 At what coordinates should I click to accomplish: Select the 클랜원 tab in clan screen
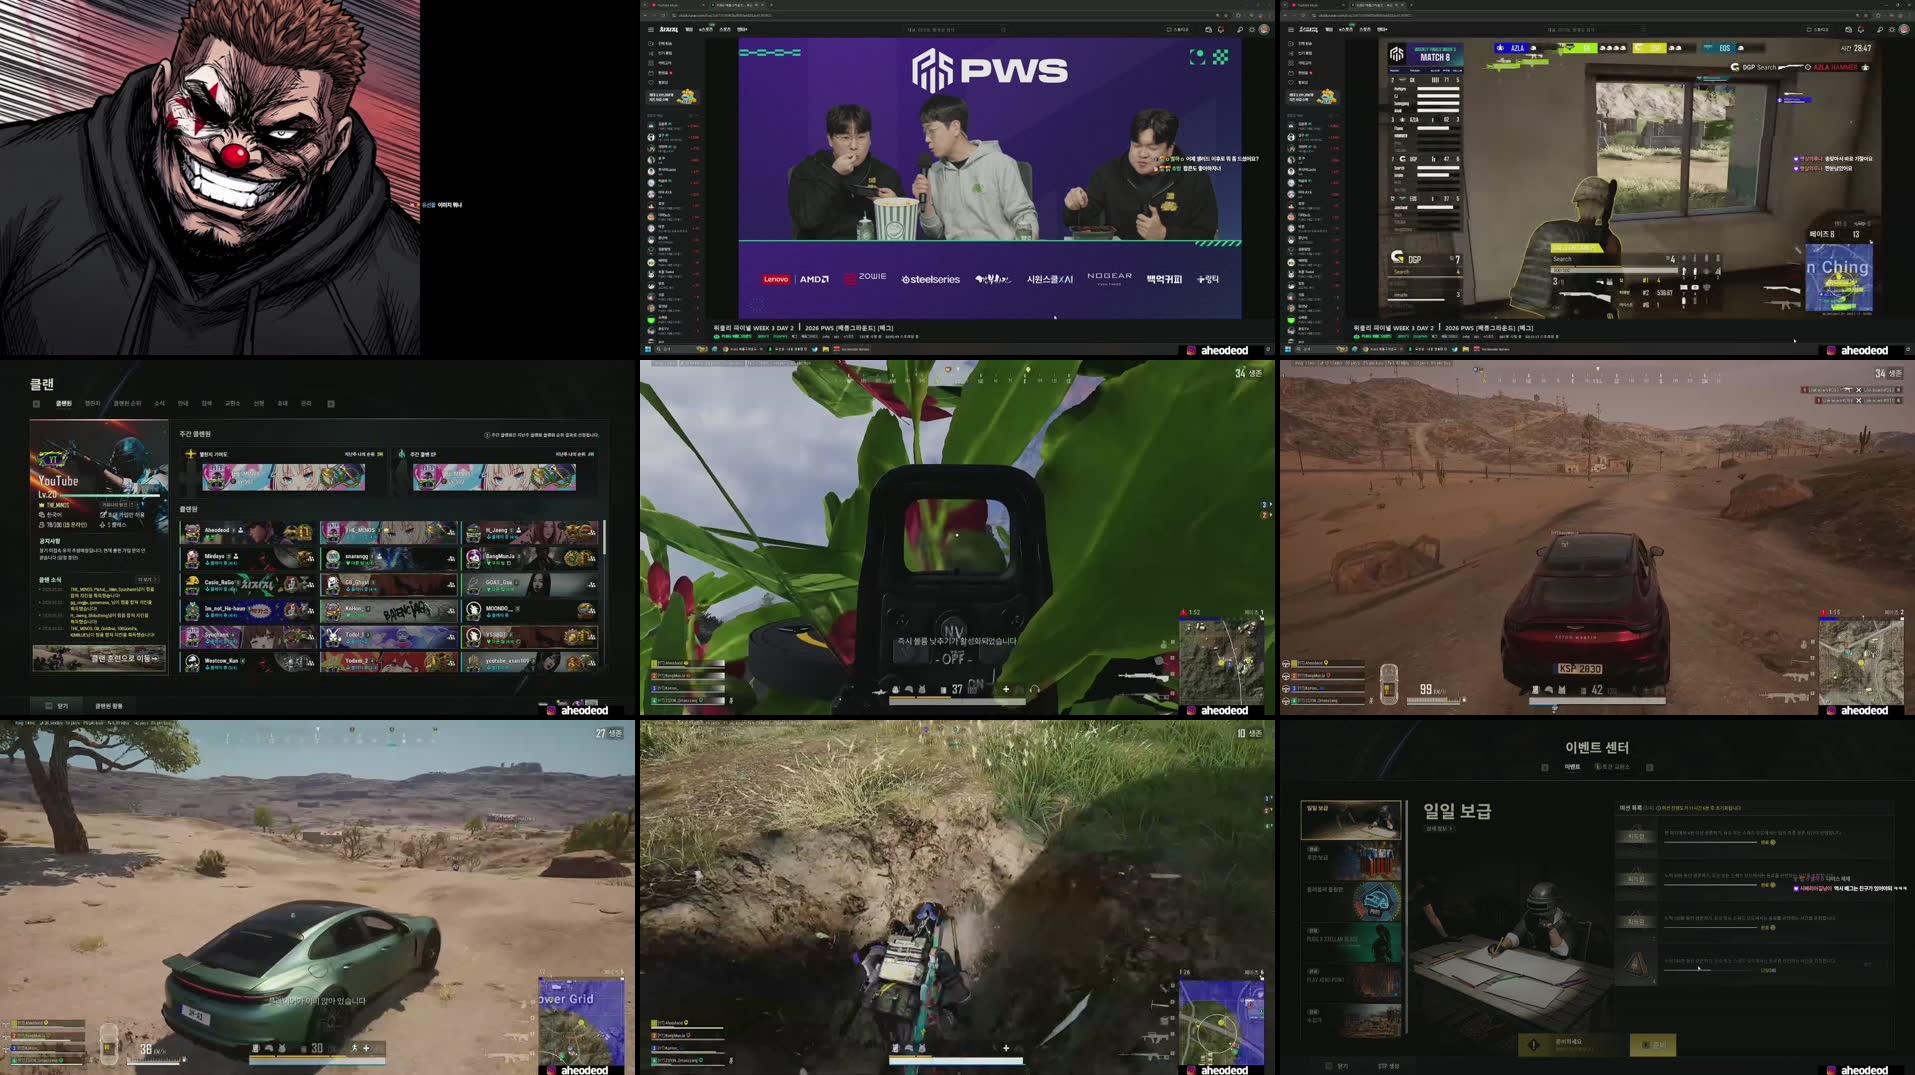click(x=64, y=404)
